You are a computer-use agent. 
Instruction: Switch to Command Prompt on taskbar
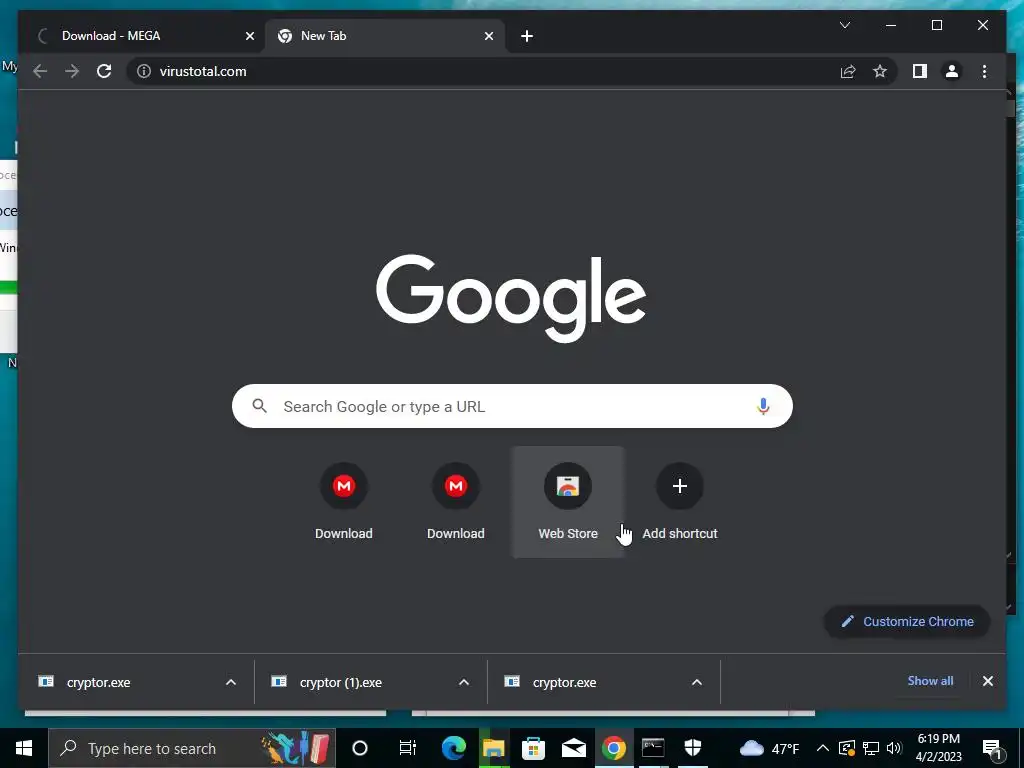653,748
